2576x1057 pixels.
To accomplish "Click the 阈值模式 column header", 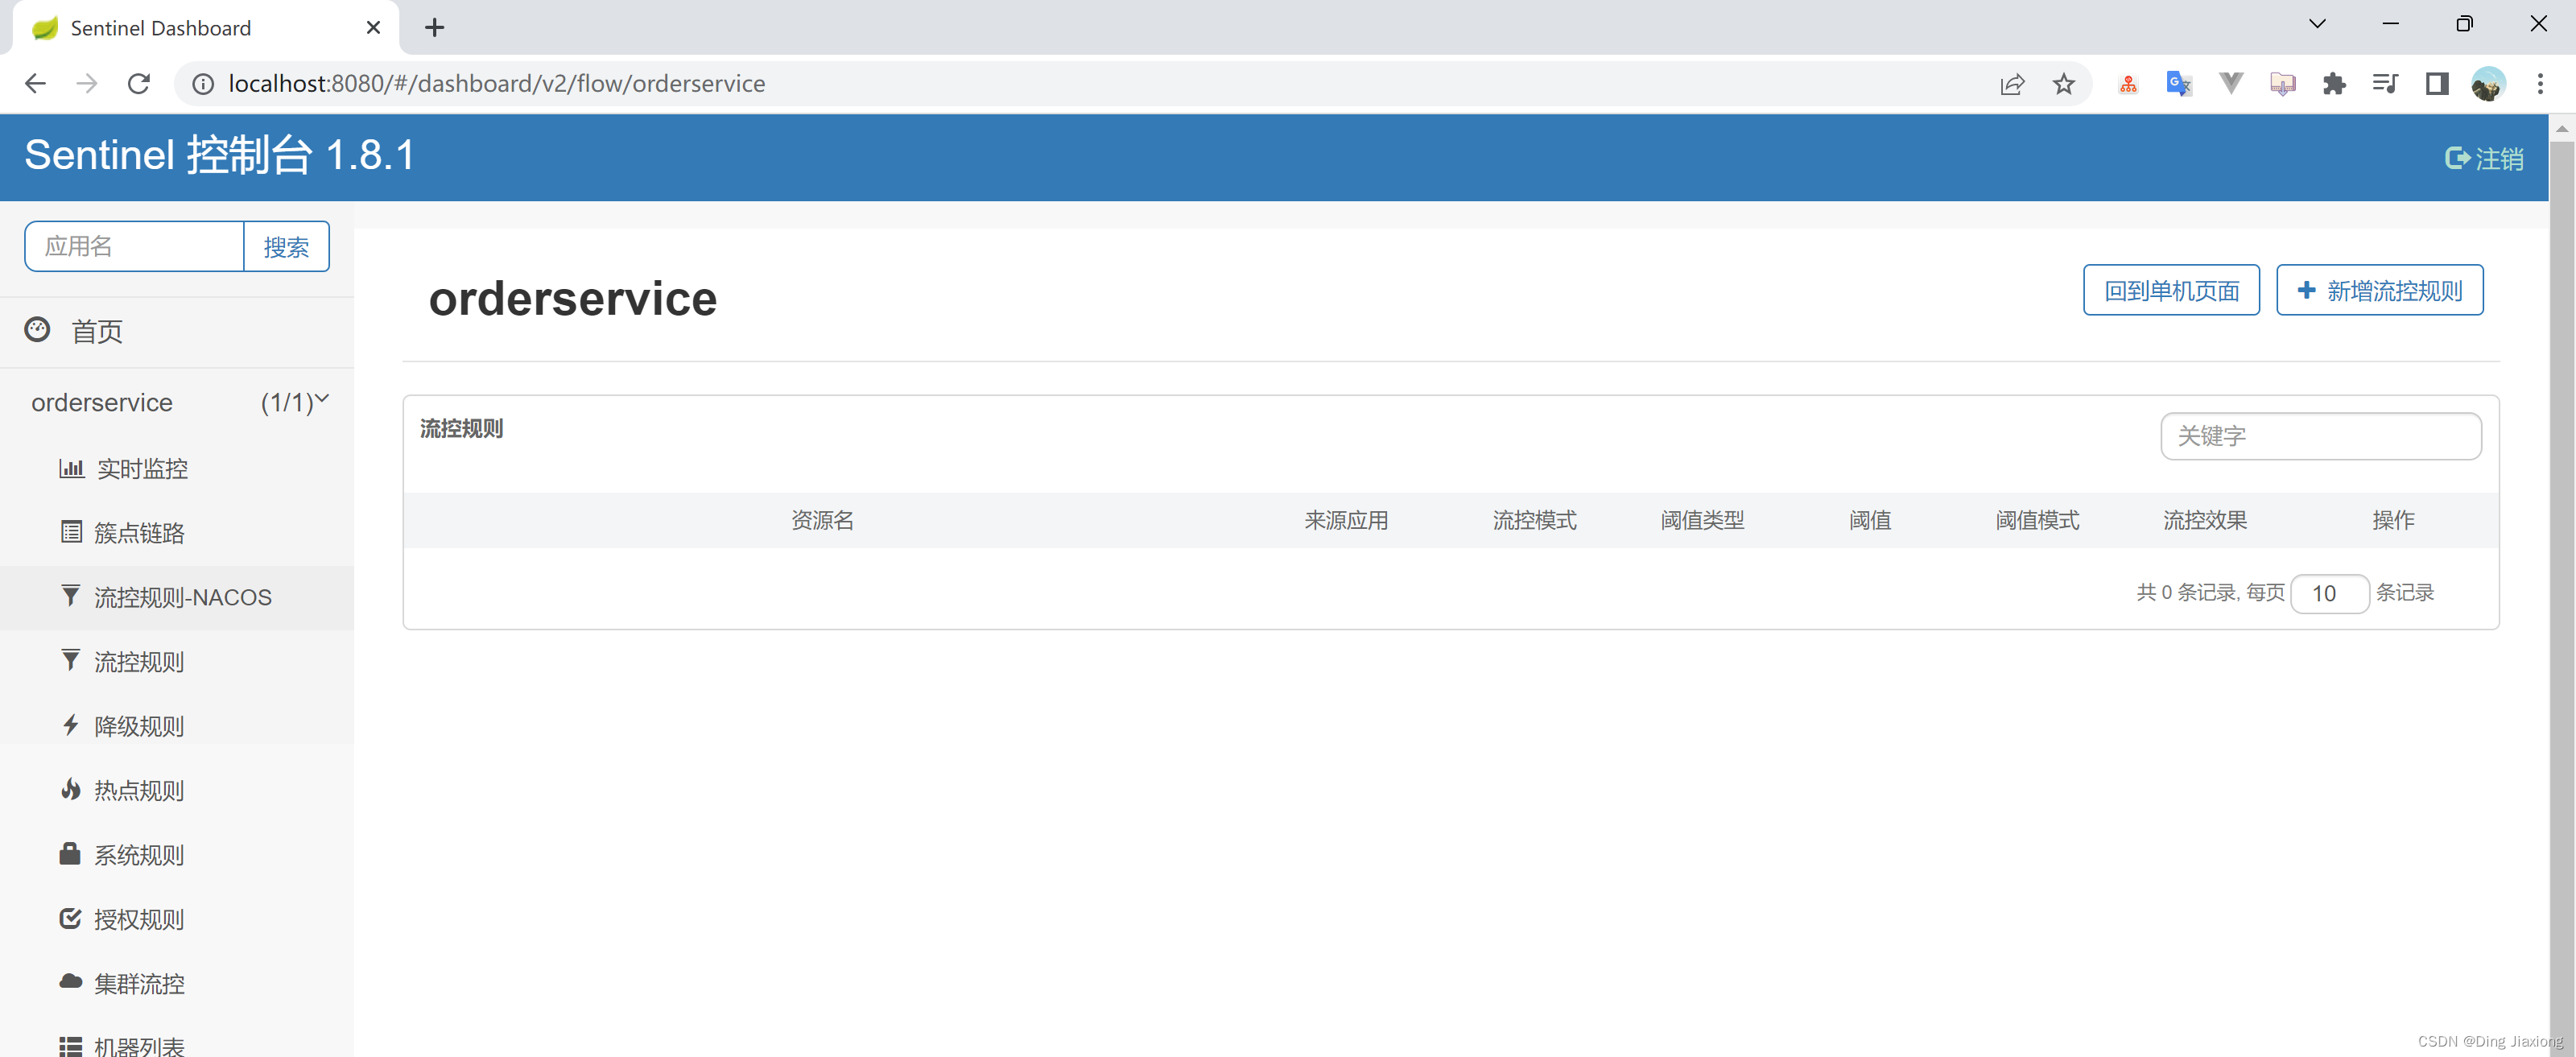I will point(2037,520).
